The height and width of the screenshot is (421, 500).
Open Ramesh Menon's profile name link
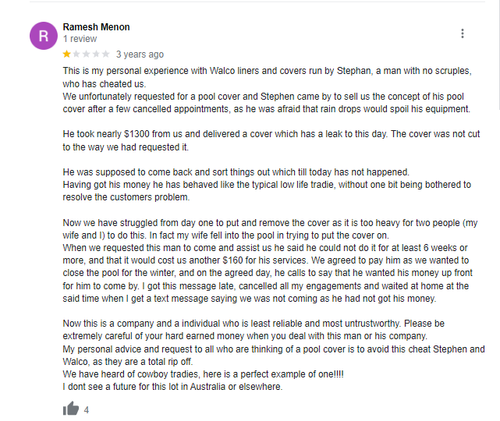(x=96, y=27)
